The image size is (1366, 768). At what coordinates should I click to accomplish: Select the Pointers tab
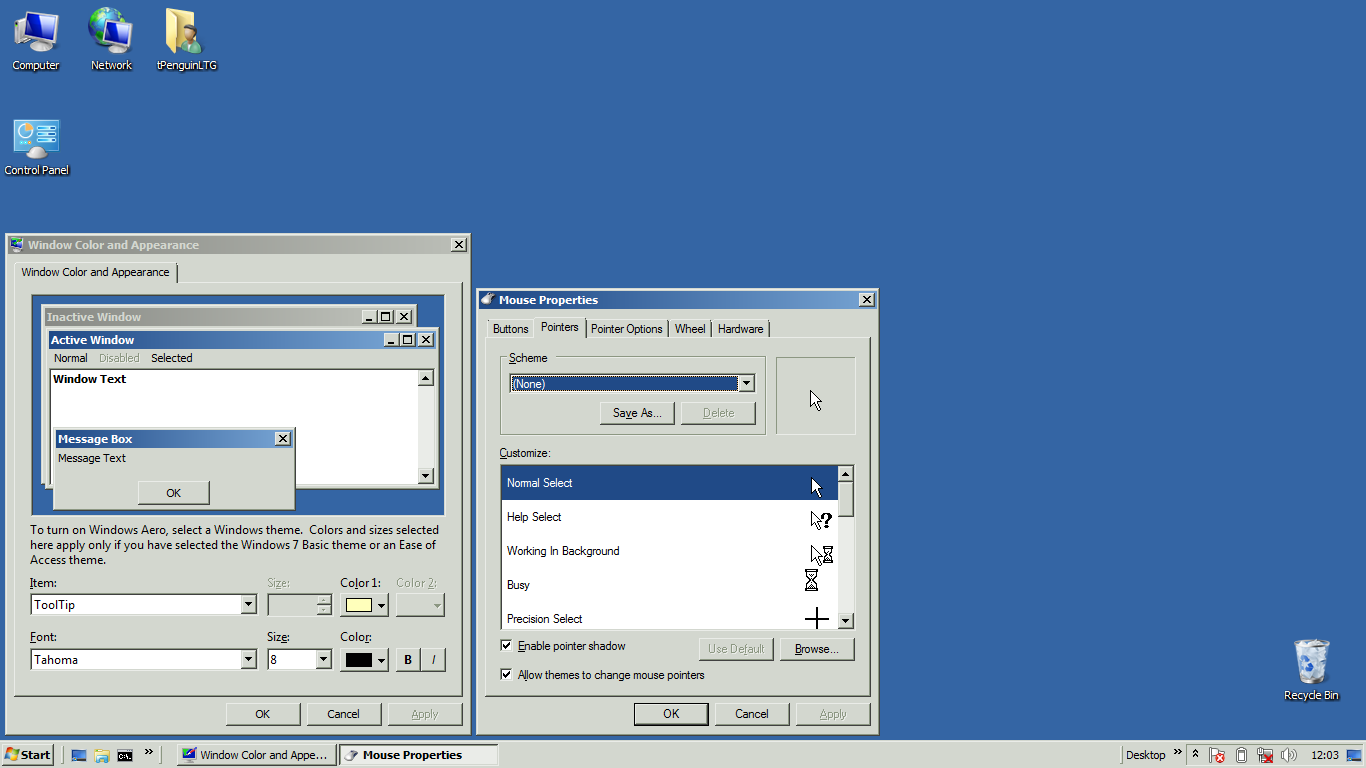point(559,327)
